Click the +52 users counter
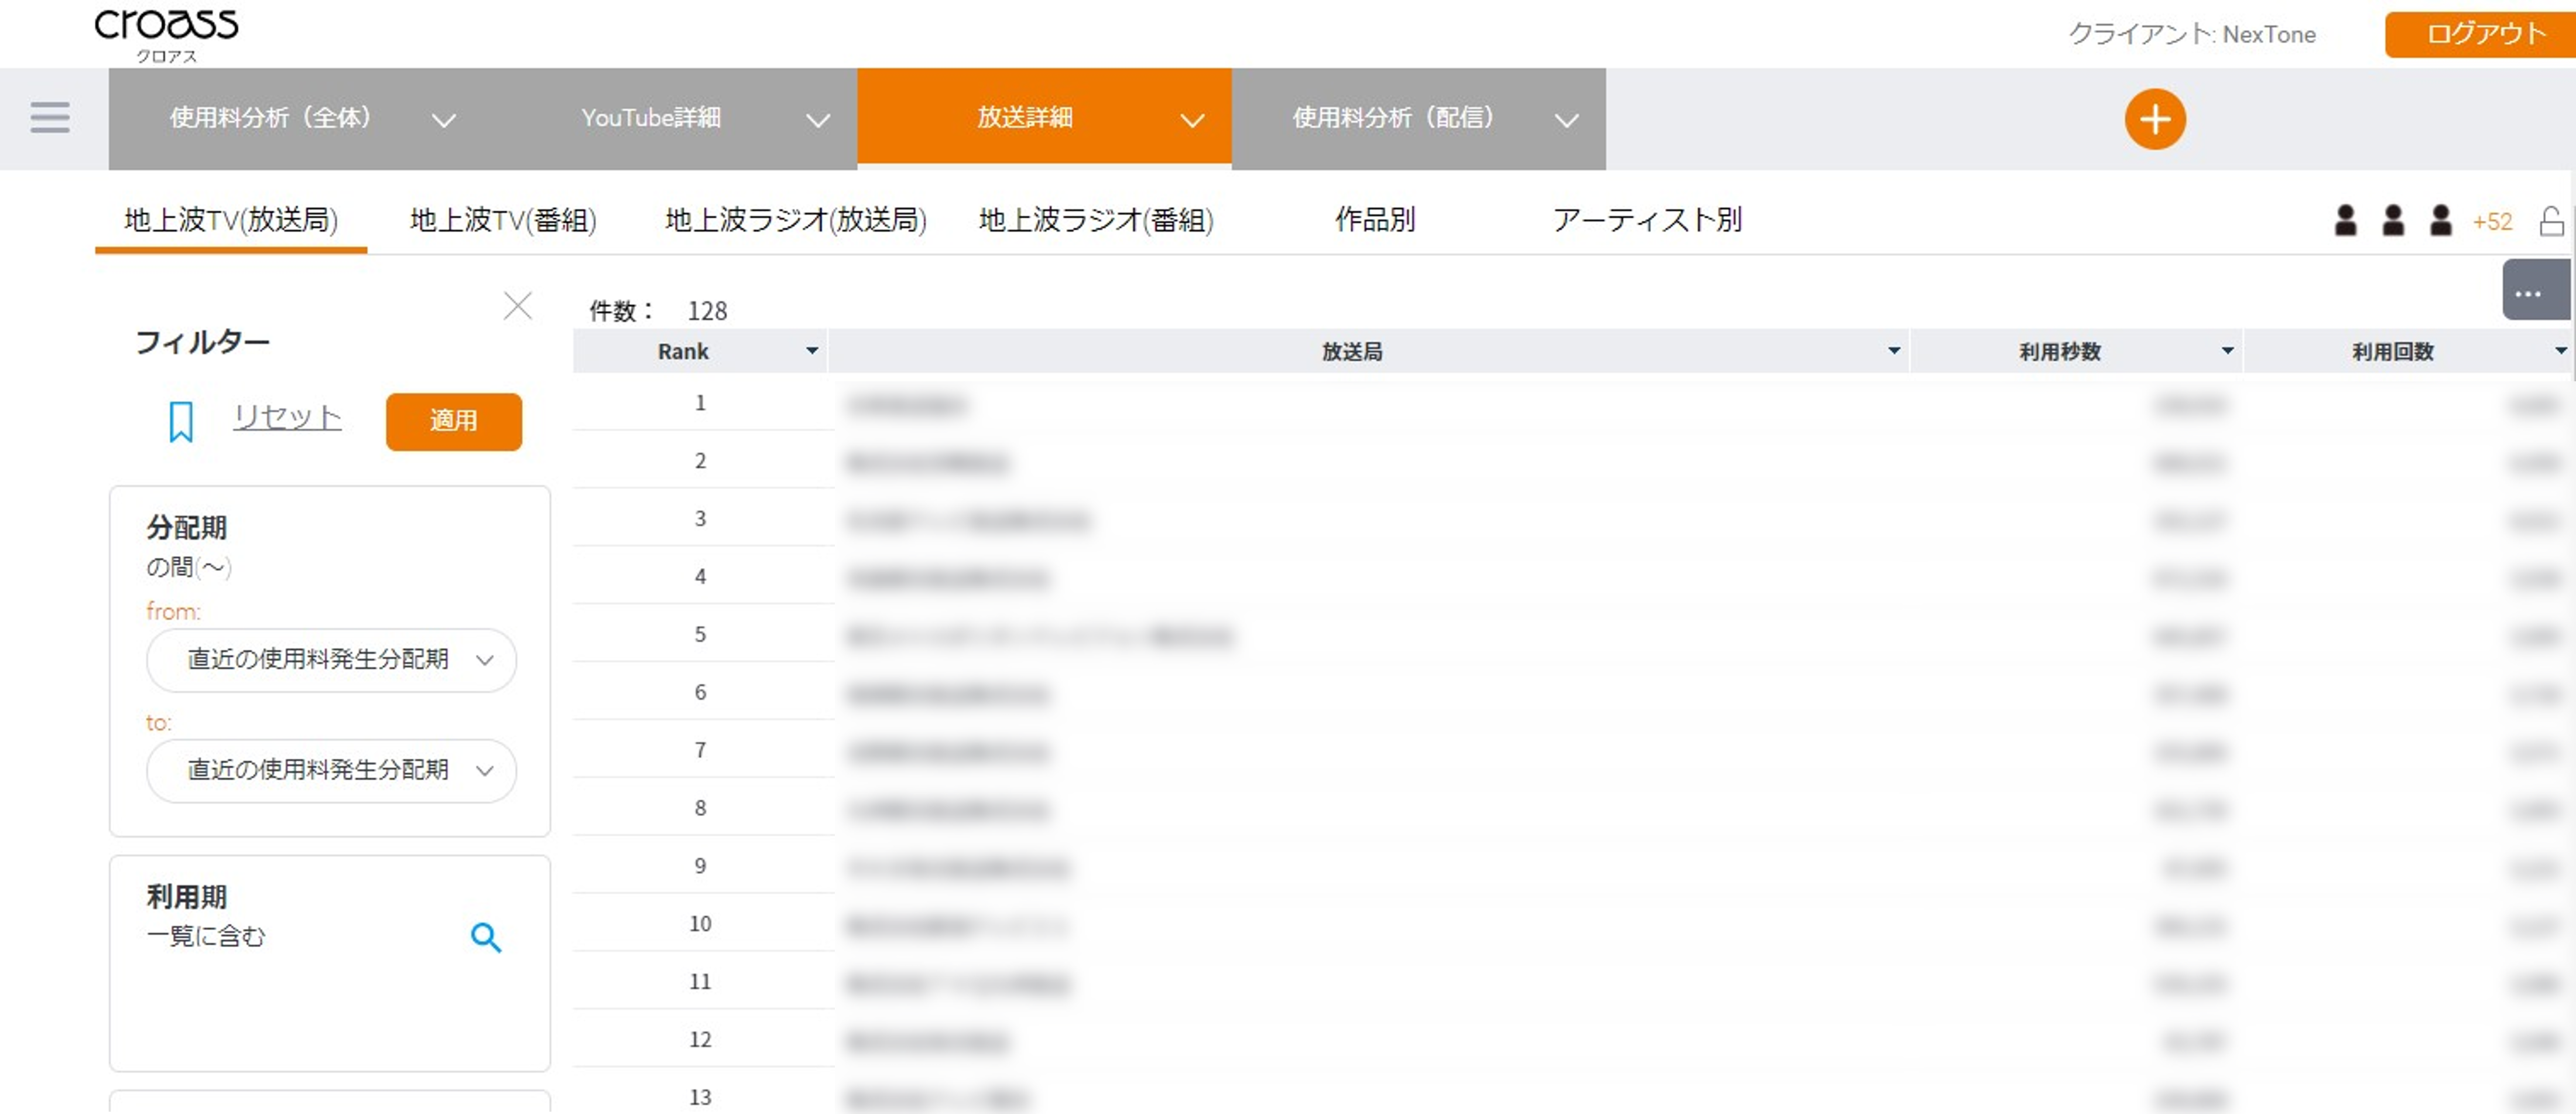The width and height of the screenshot is (2576, 1114). pyautogui.click(x=2492, y=222)
